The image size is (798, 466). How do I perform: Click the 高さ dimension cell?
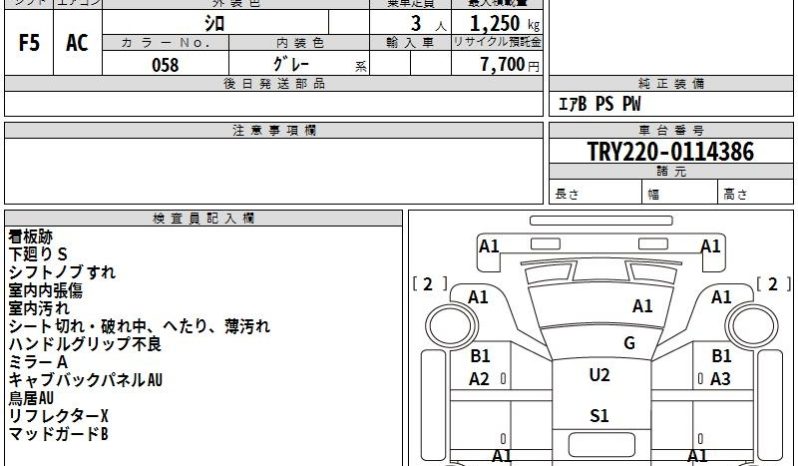coord(755,192)
